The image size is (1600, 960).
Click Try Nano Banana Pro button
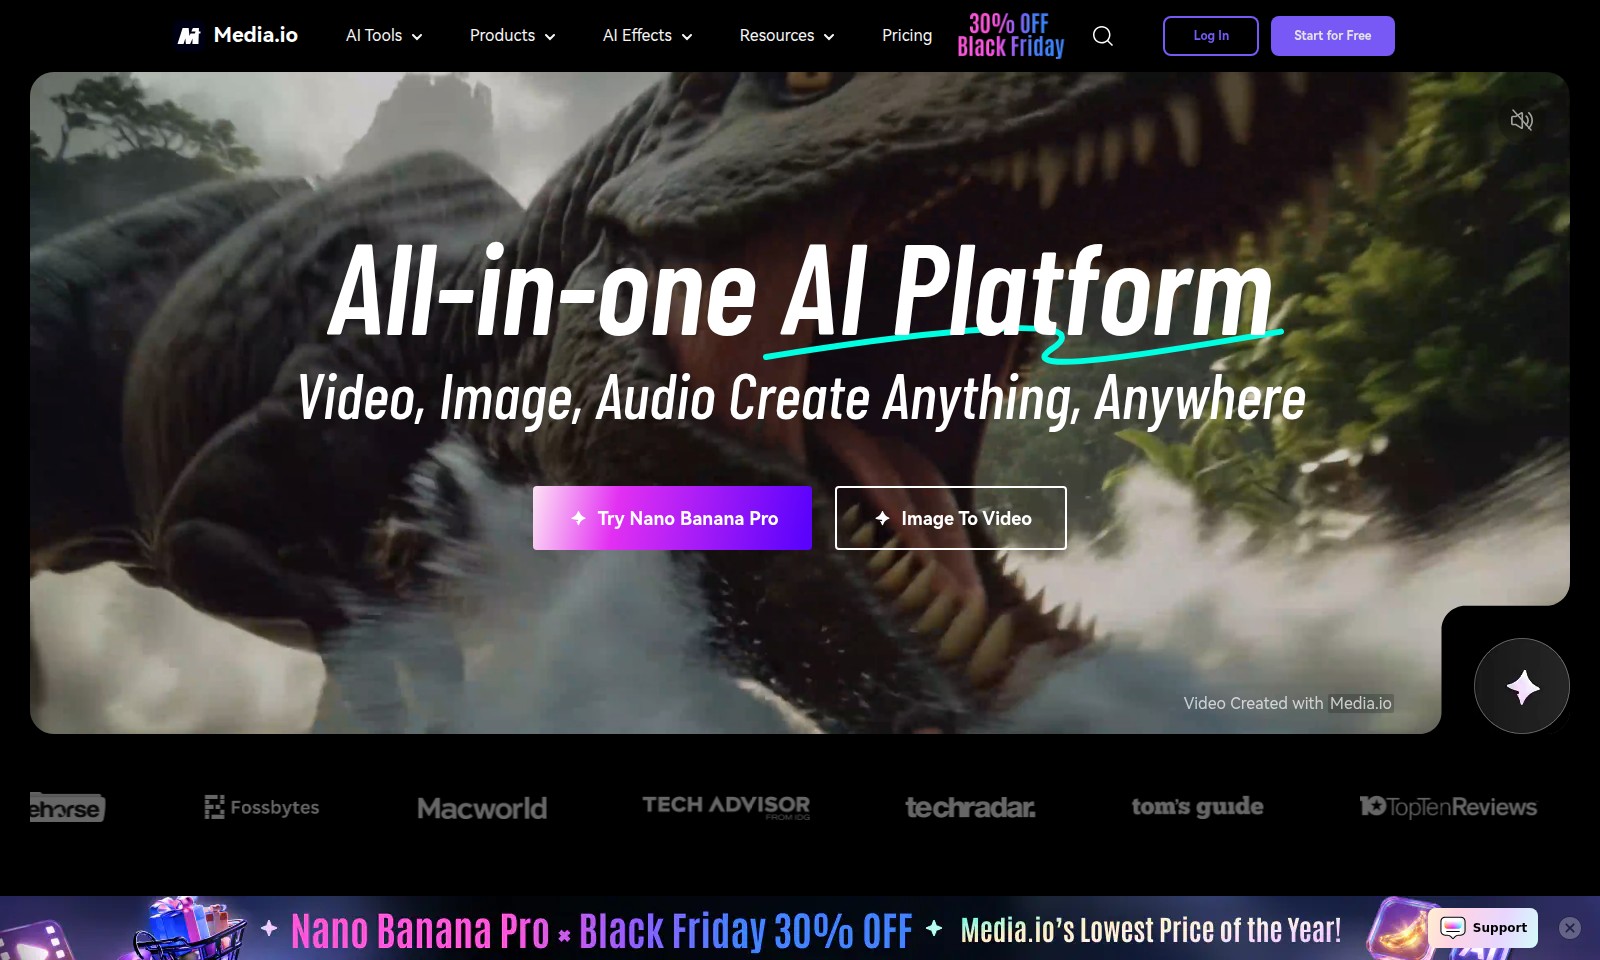point(672,518)
